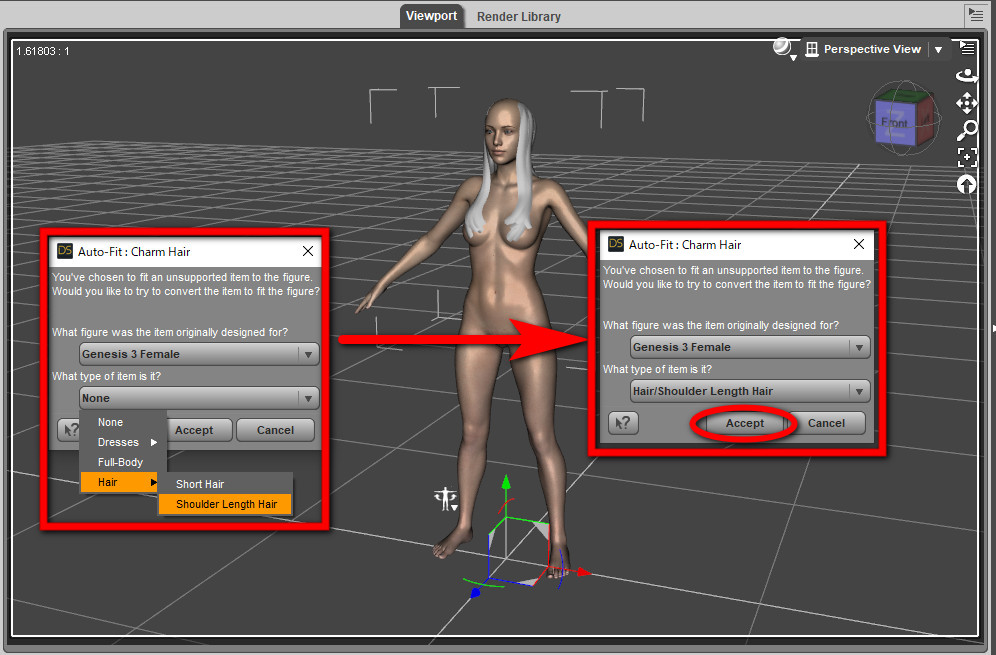
Task: Open the Hair/Shoulder Length Hair dropdown
Action: tap(749, 391)
